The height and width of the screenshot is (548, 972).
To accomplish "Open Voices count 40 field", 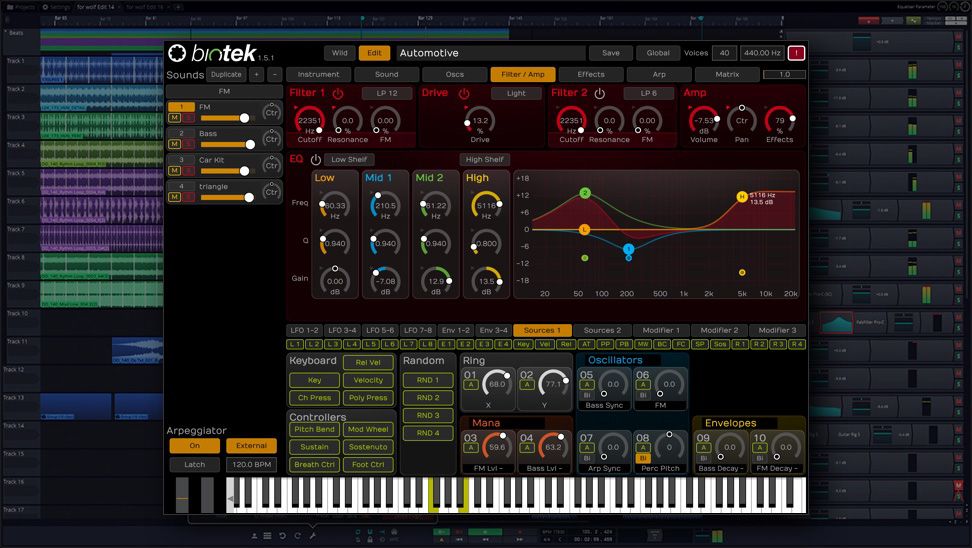I will coord(724,53).
